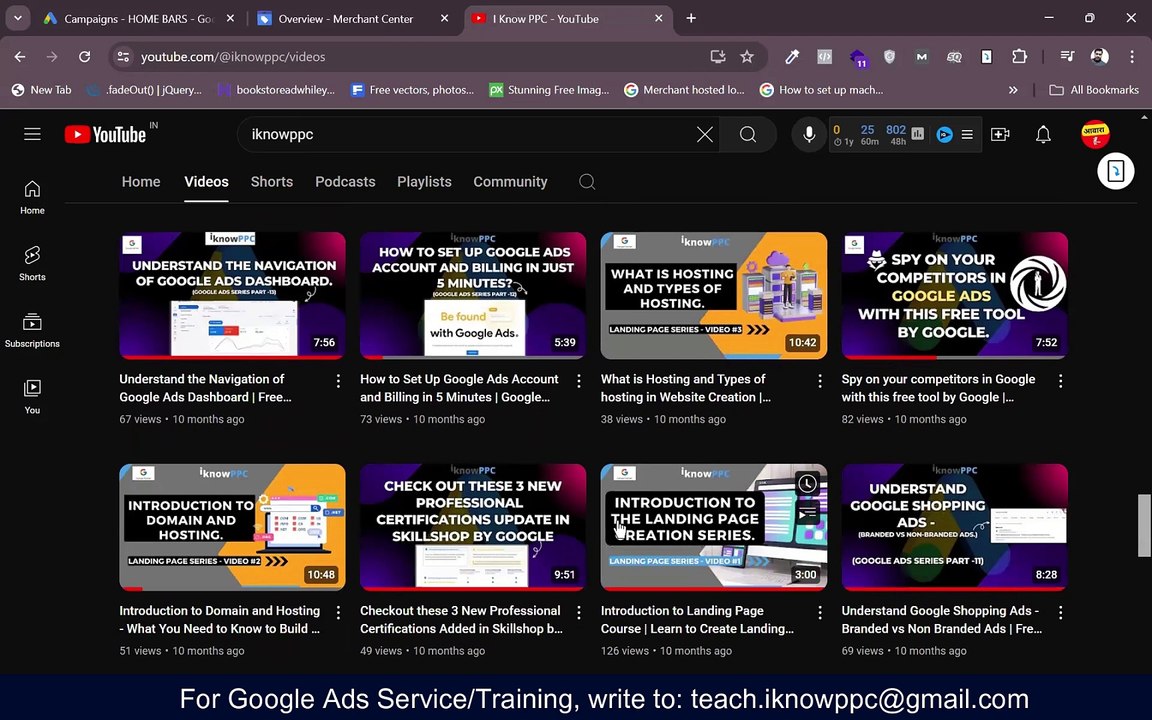The width and height of the screenshot is (1152, 720).
Task: Open Merchant hosted bookmark
Action: 684,90
